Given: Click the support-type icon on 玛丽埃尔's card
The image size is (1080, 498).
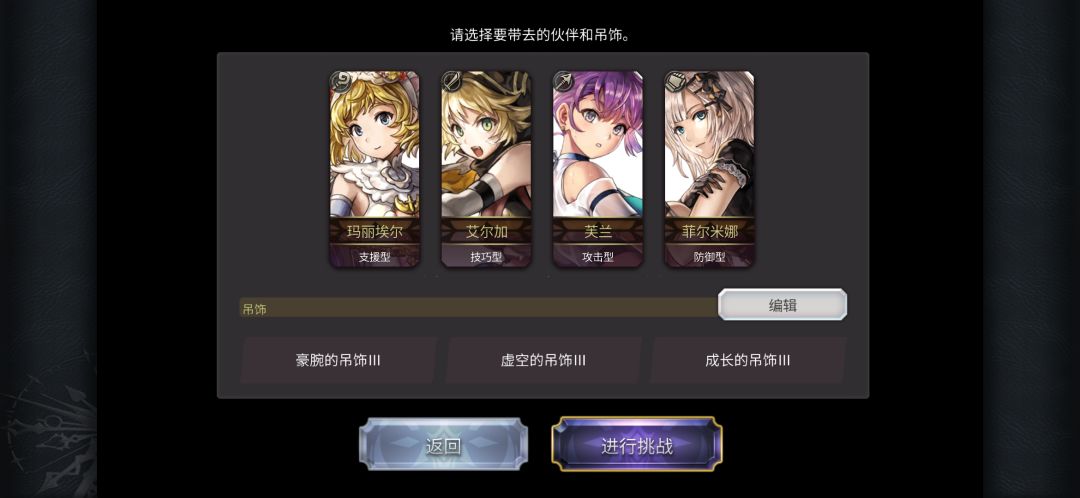Looking at the screenshot, I should coord(340,81).
